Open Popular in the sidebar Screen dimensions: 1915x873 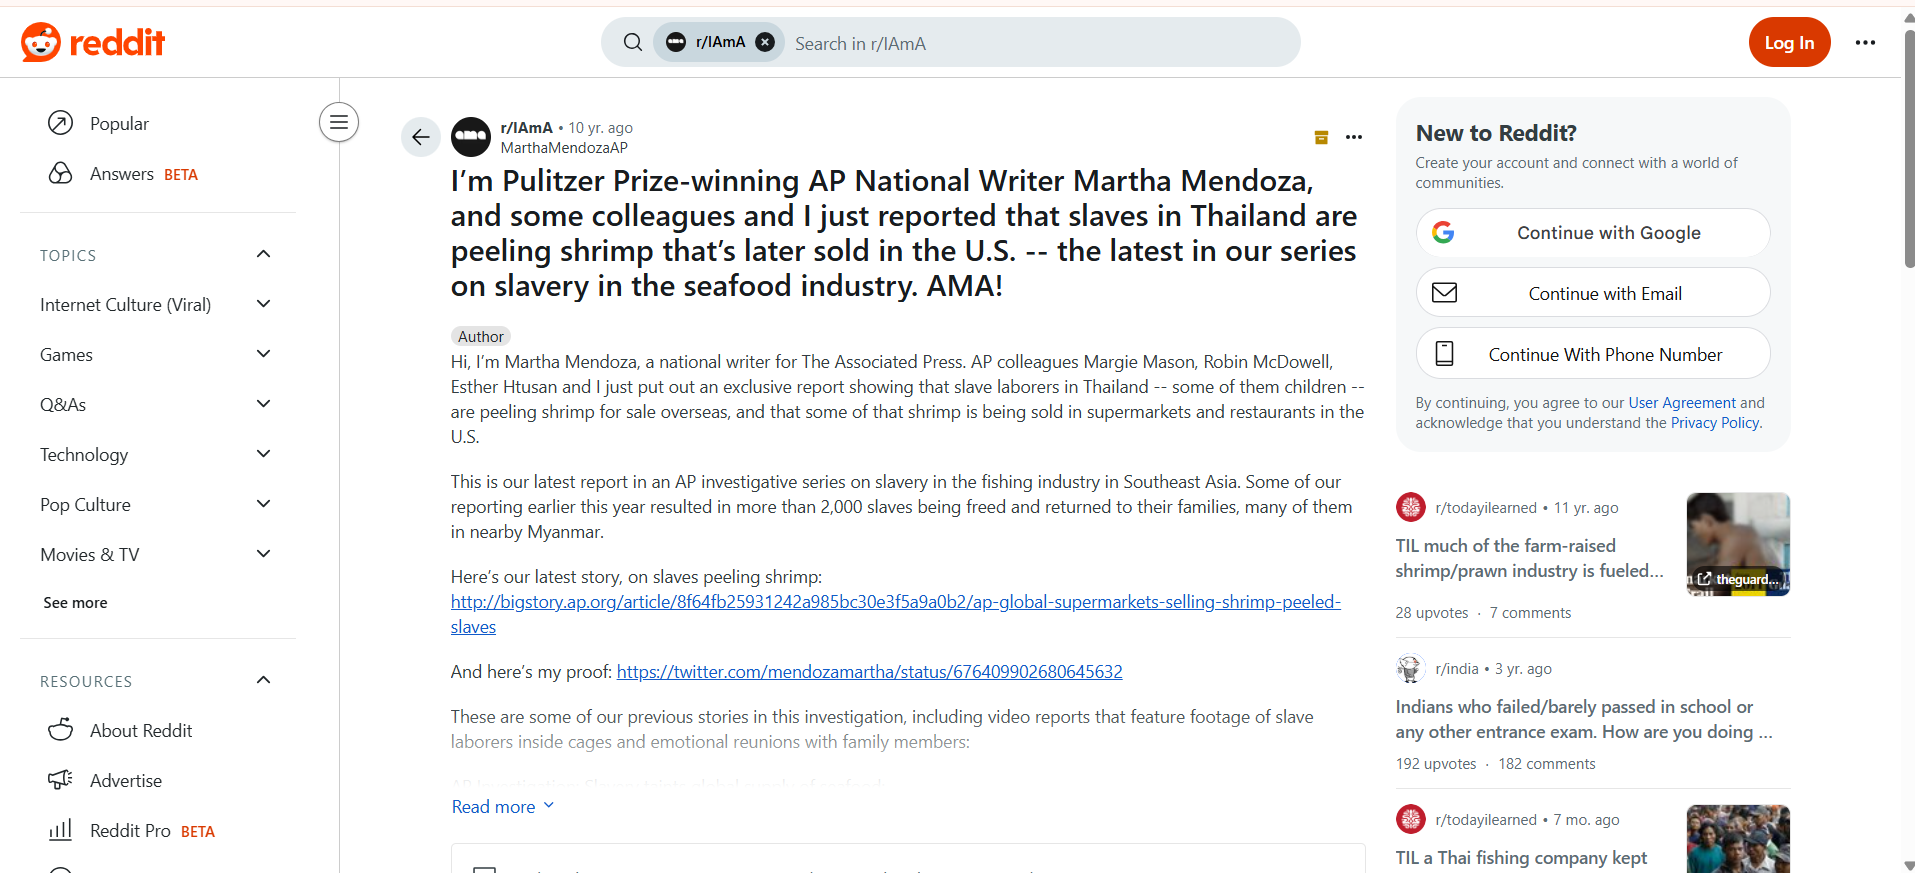(119, 123)
